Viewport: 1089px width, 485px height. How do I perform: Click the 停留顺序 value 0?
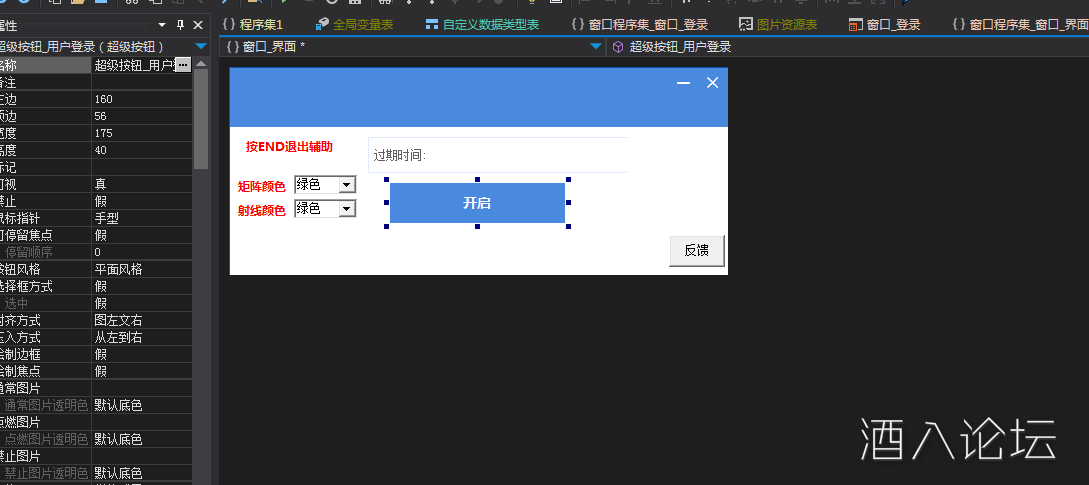pos(142,252)
